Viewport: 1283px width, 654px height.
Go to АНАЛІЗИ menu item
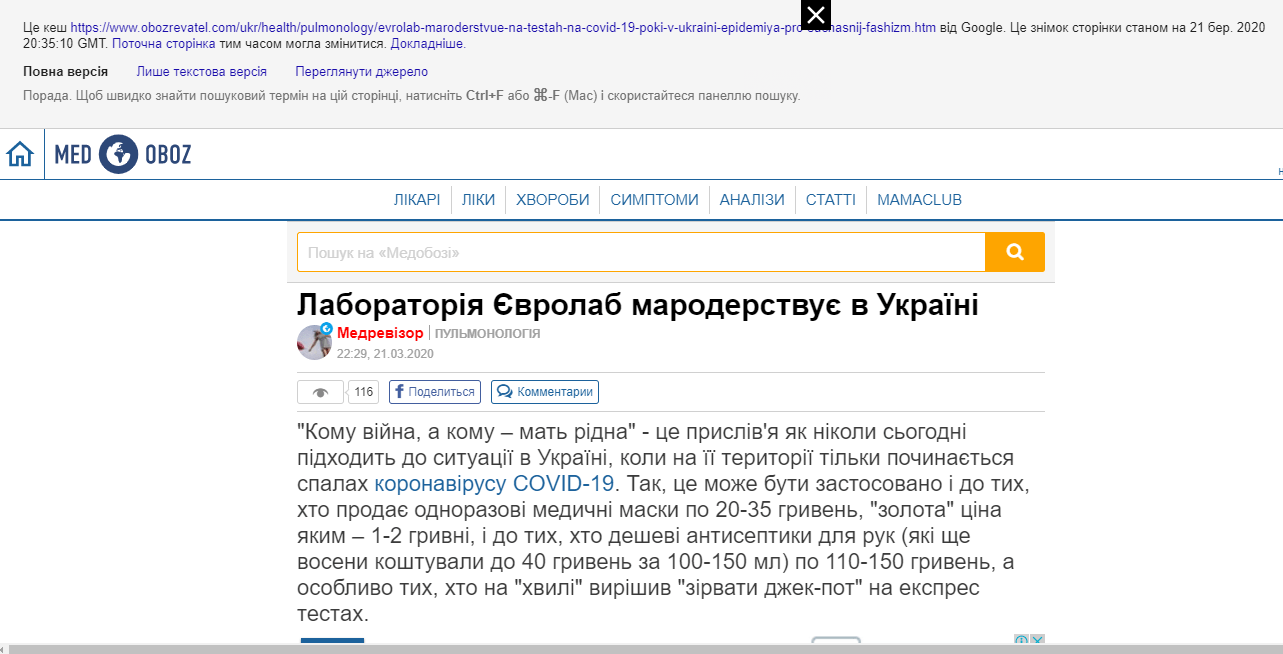752,200
